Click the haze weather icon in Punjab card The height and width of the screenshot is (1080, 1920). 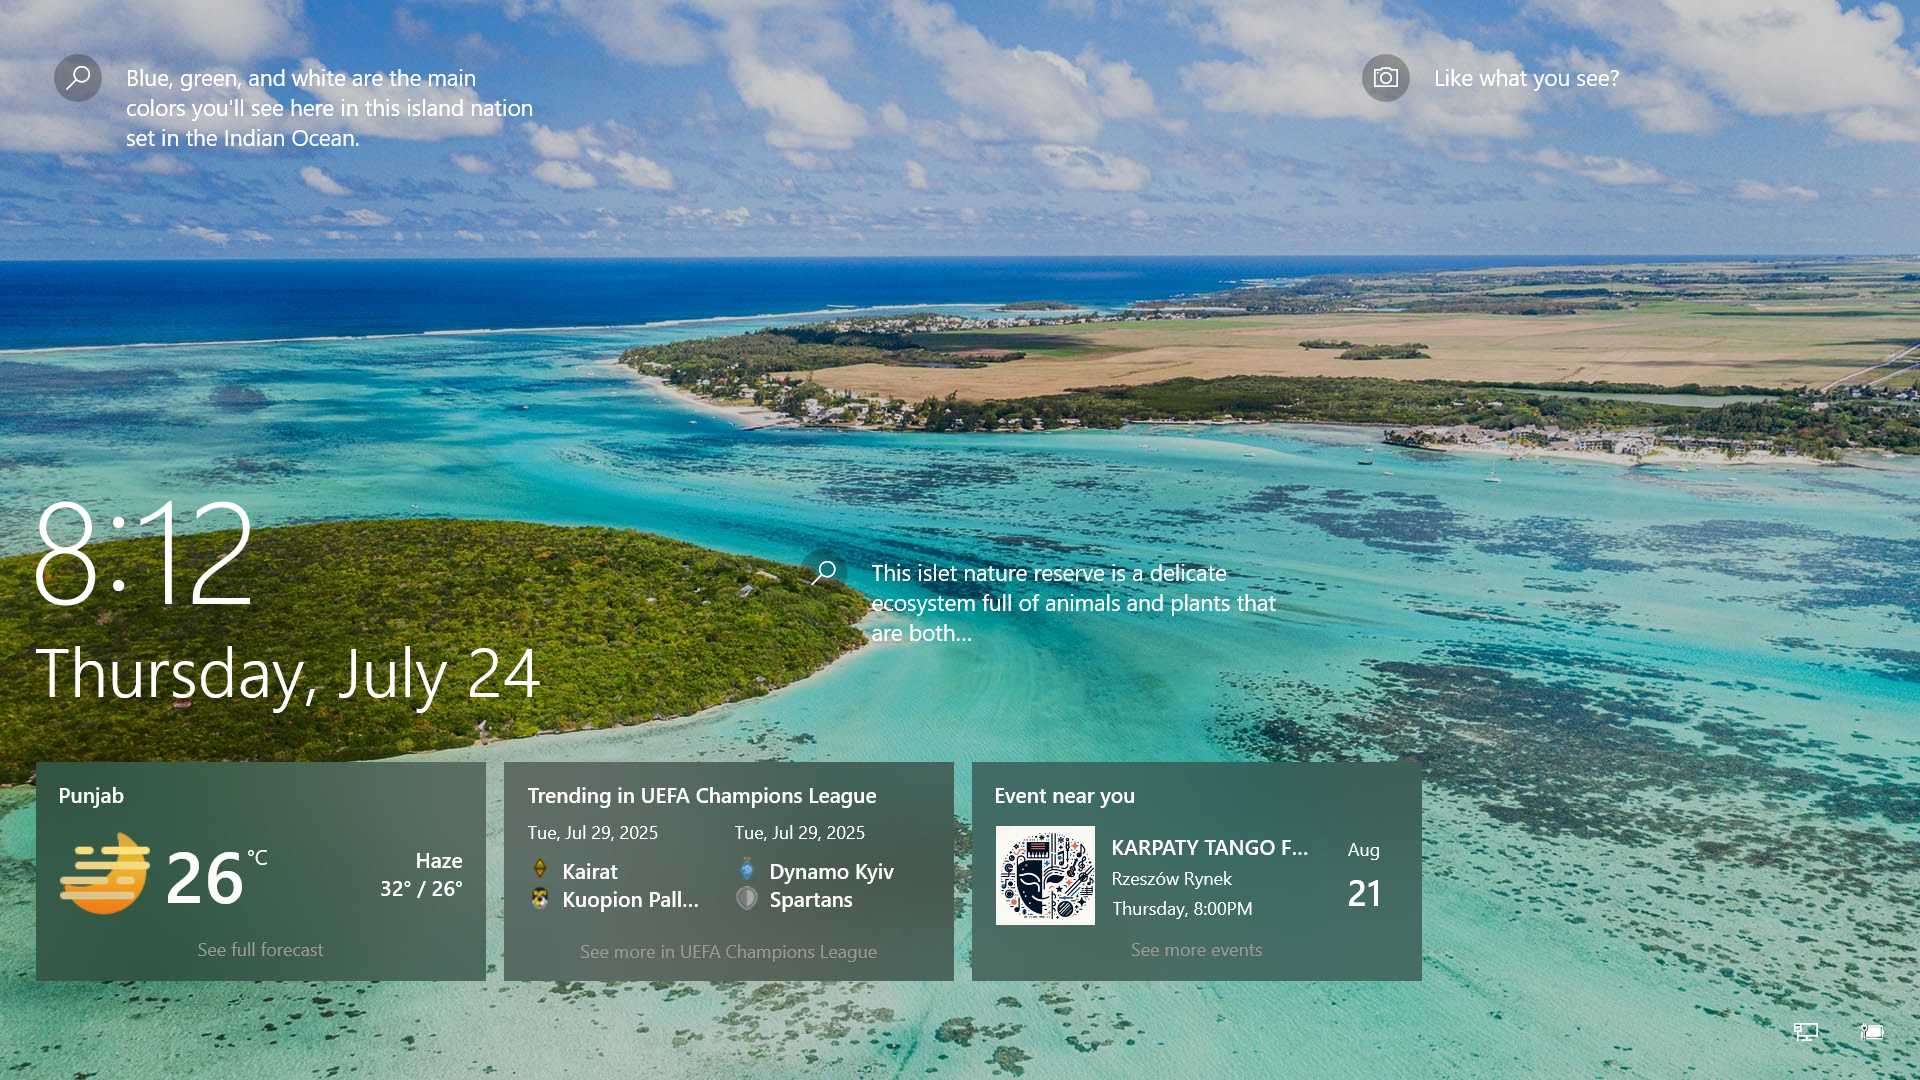coord(105,874)
